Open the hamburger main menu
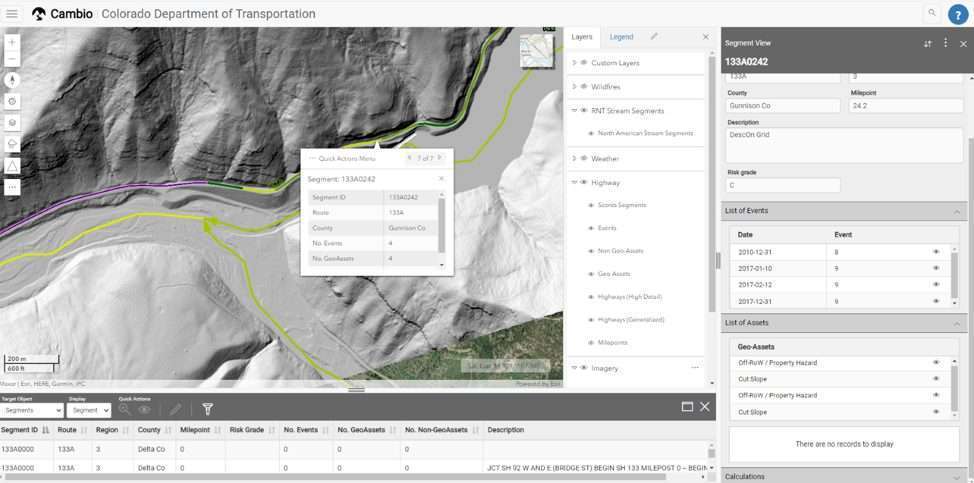The image size is (974, 483). tap(12, 14)
